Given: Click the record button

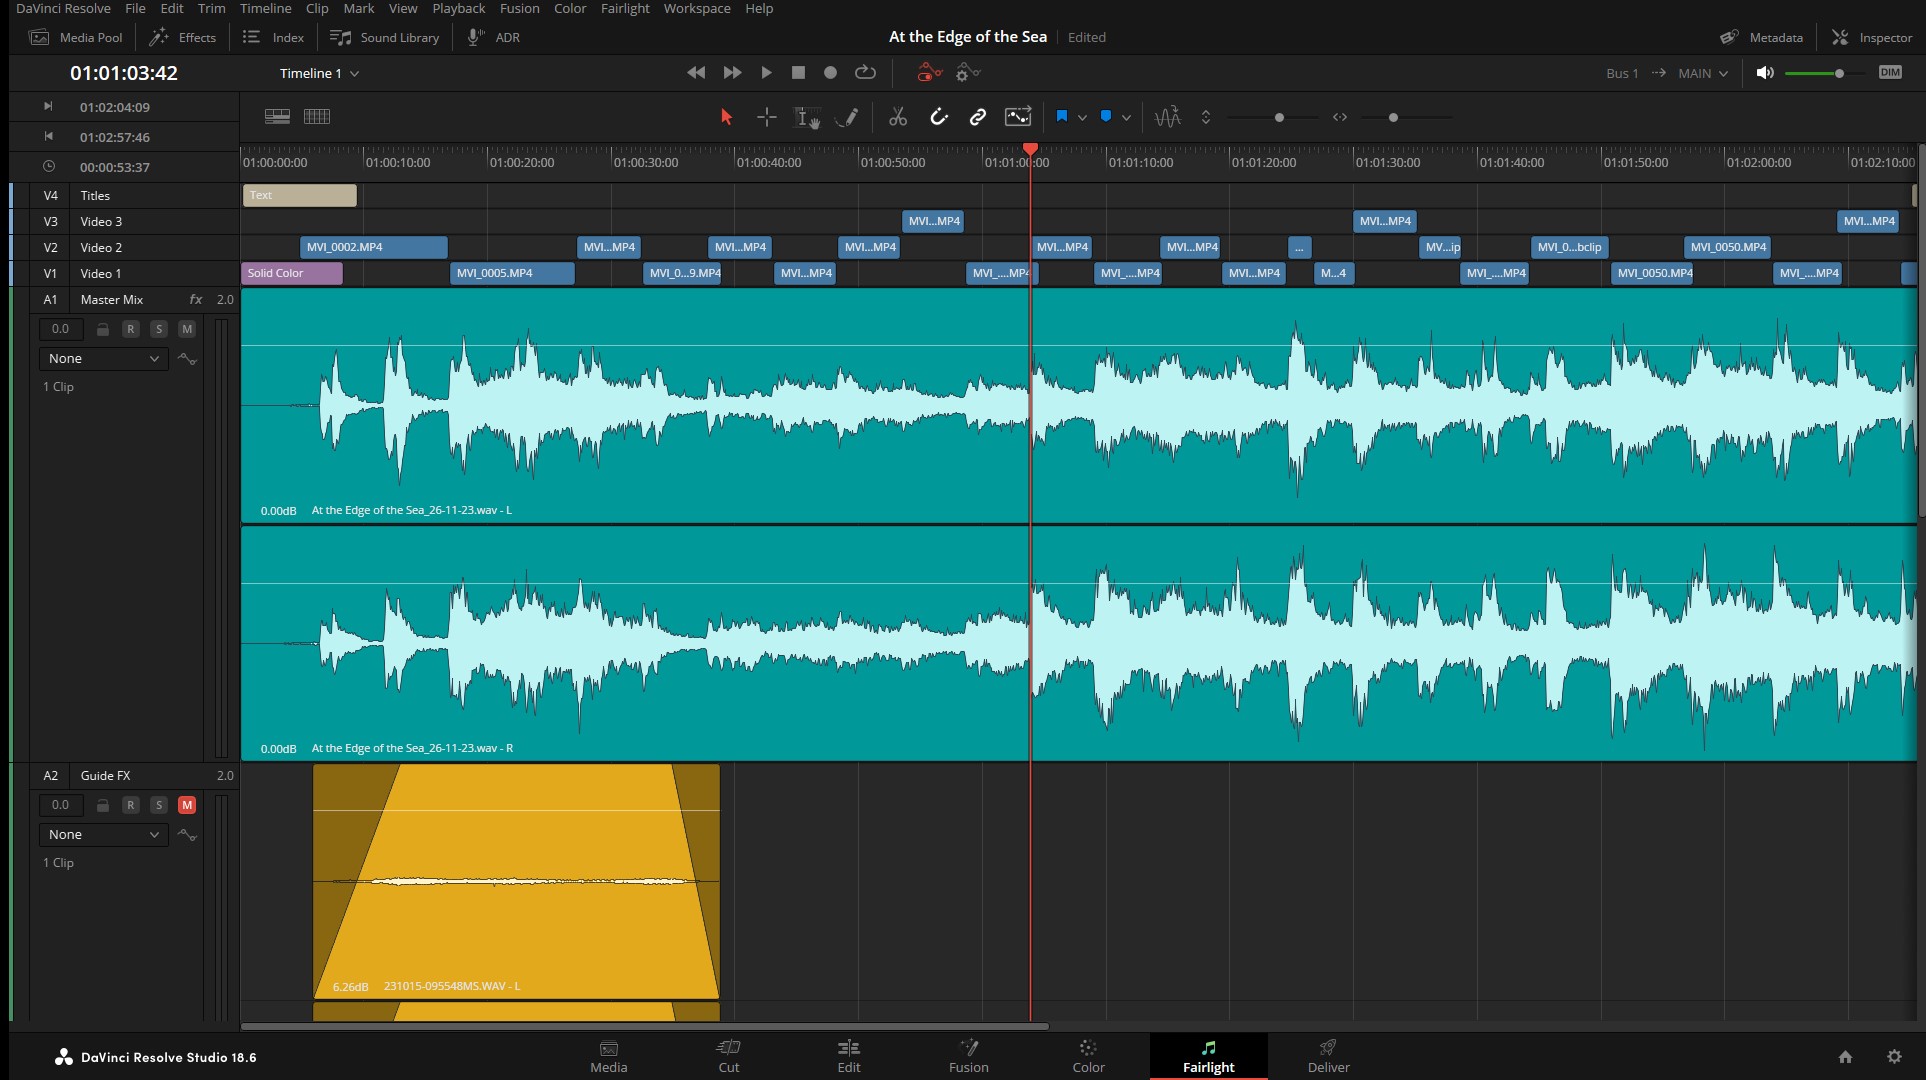Looking at the screenshot, I should pos(830,73).
